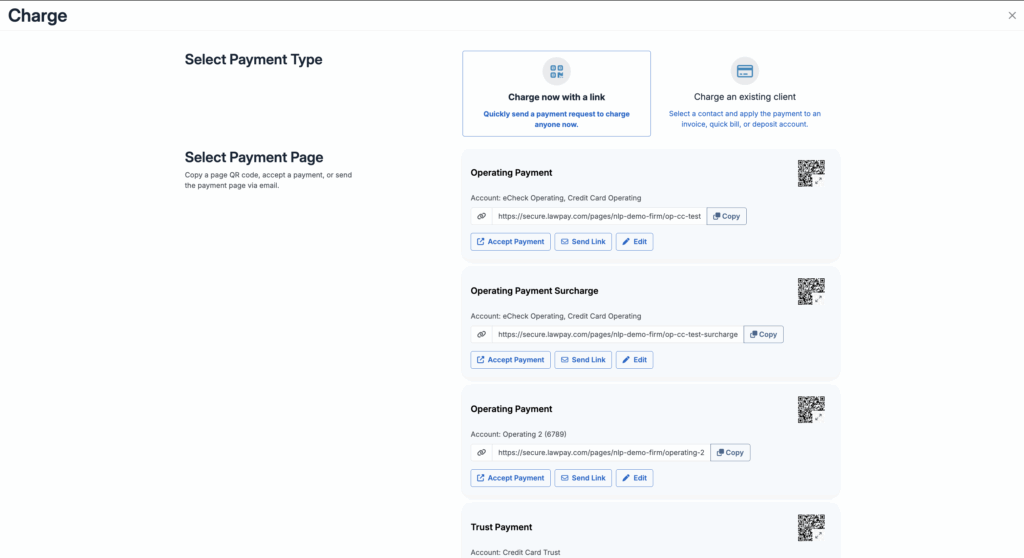Click the op-cc-test URL field

click(x=598, y=216)
